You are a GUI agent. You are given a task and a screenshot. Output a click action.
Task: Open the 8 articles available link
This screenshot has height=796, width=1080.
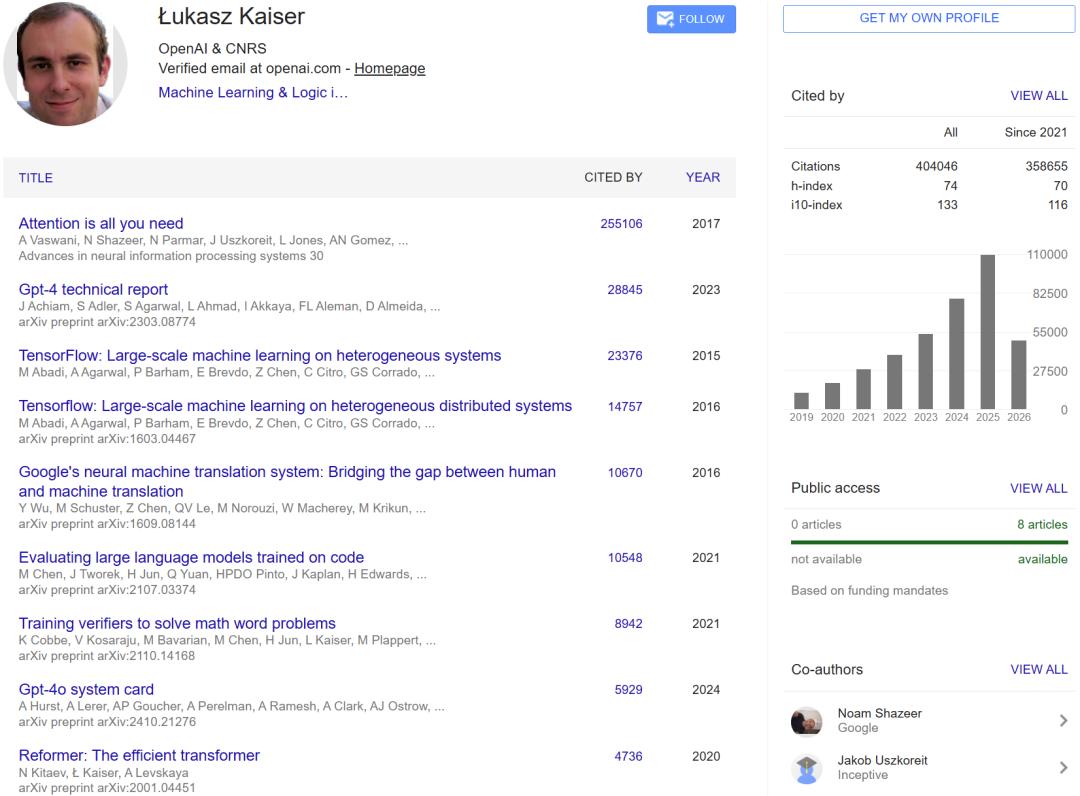coord(1042,525)
